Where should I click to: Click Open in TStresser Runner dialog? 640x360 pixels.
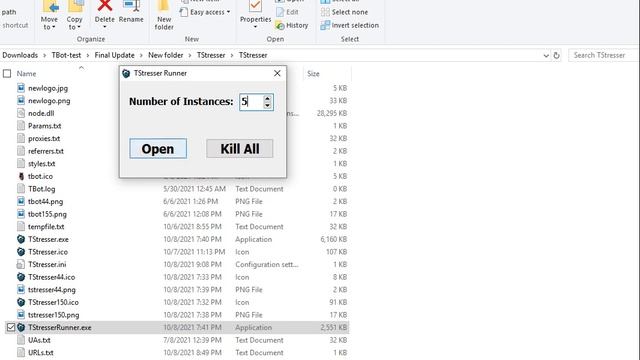point(158,149)
